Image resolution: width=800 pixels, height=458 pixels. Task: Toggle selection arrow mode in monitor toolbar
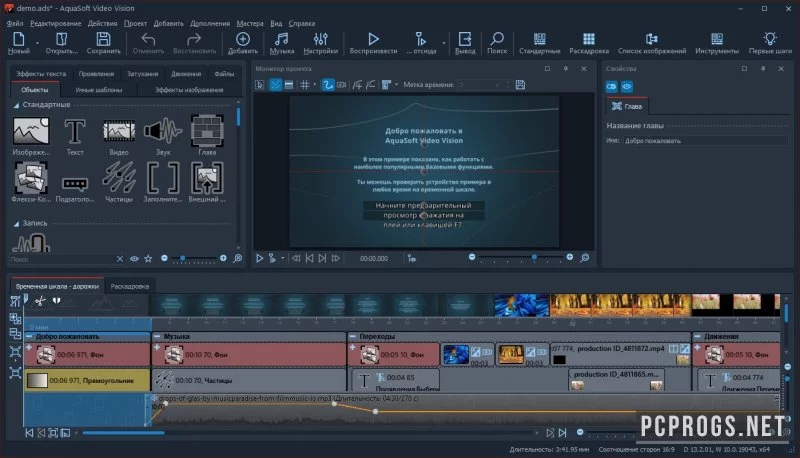click(260, 85)
